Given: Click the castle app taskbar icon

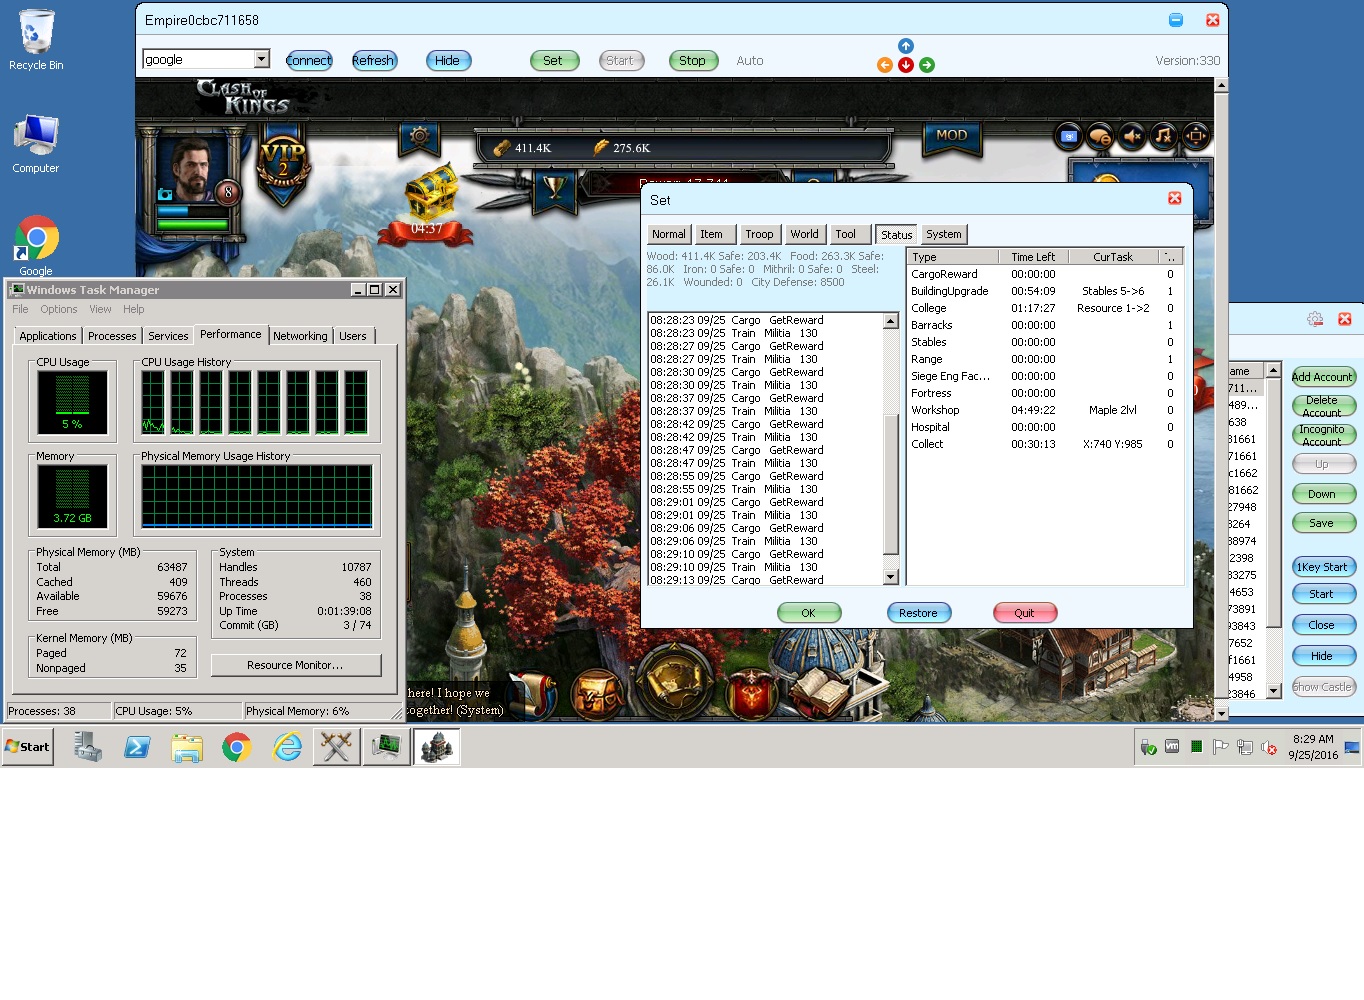Looking at the screenshot, I should point(436,747).
